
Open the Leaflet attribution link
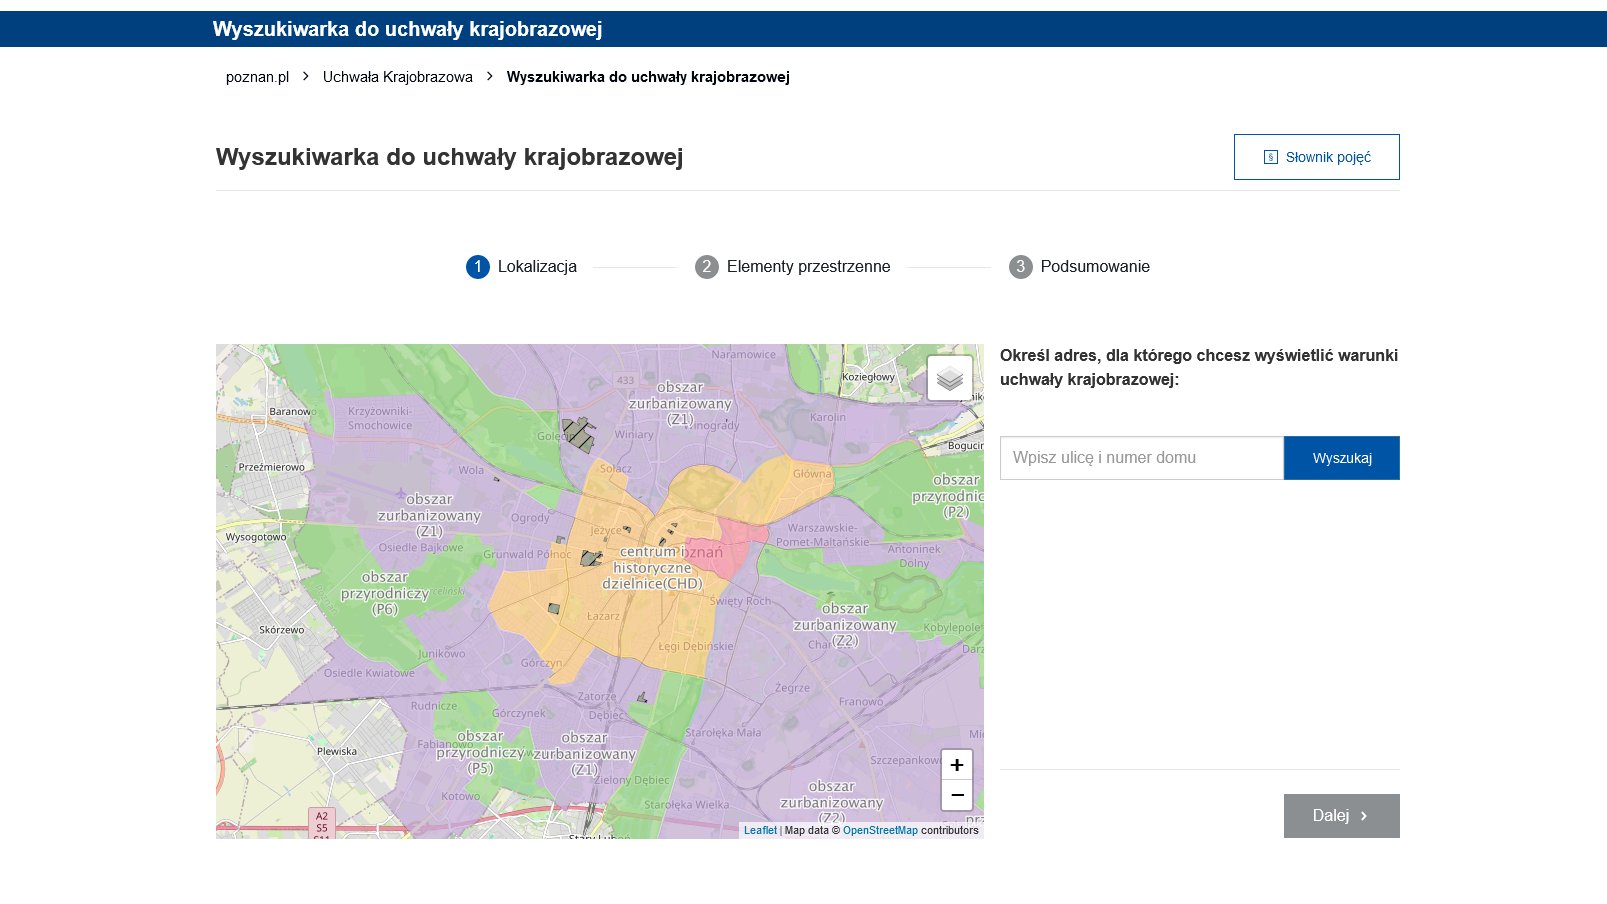coord(760,830)
